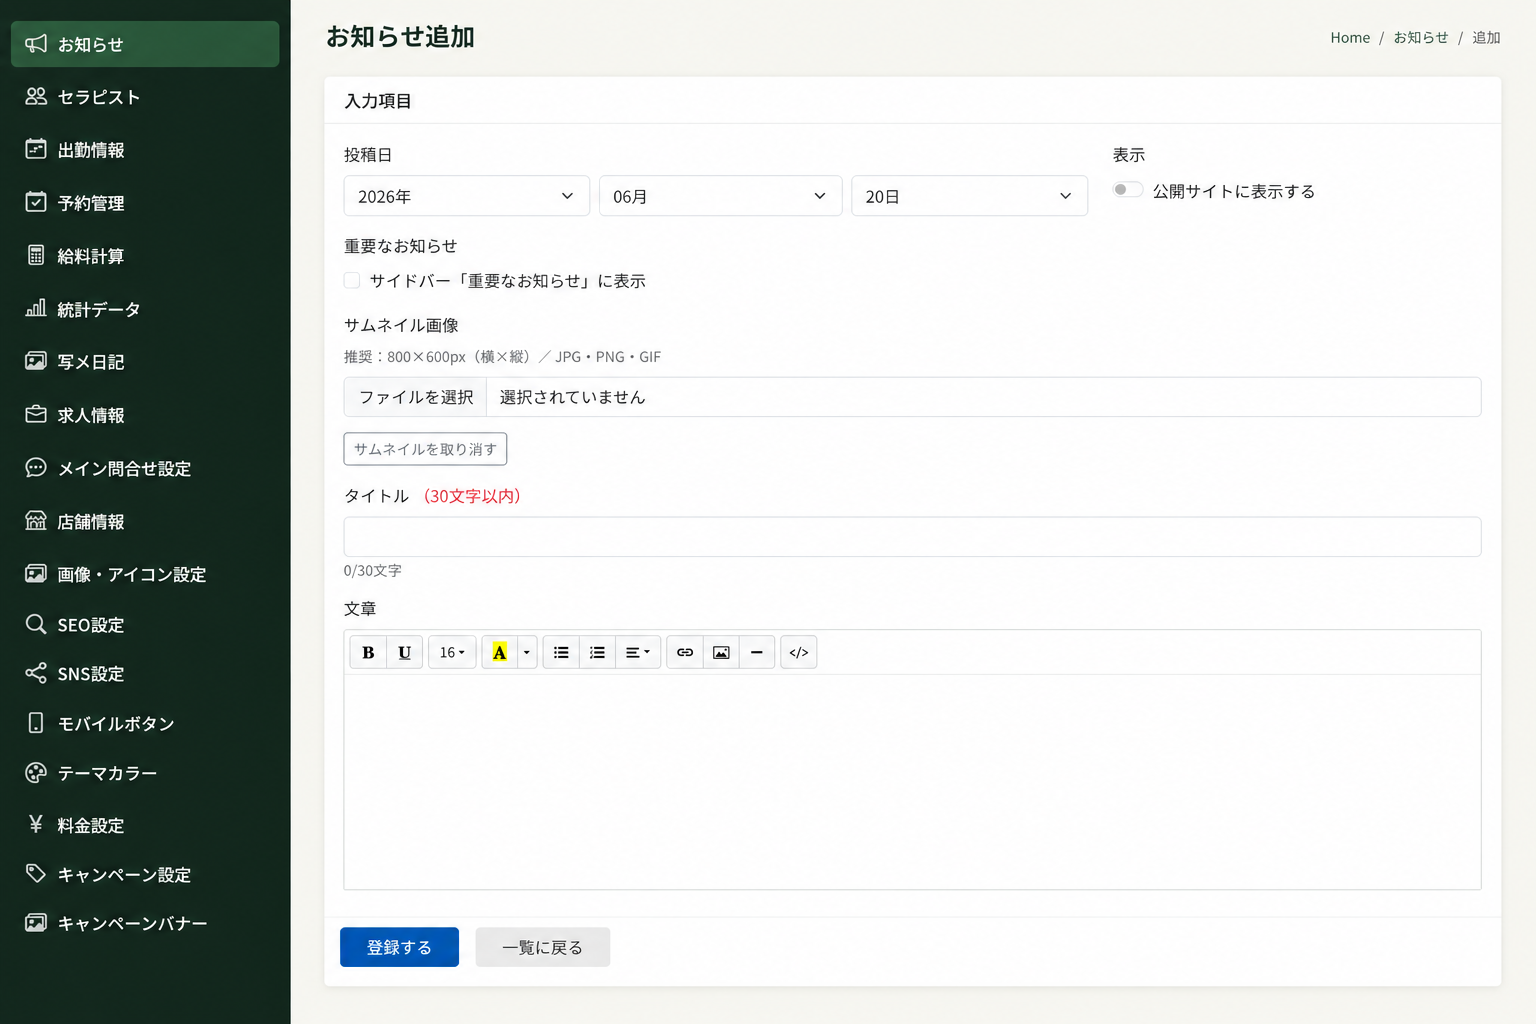
Task: Click the 一覧に戻る button
Action: (x=542, y=947)
